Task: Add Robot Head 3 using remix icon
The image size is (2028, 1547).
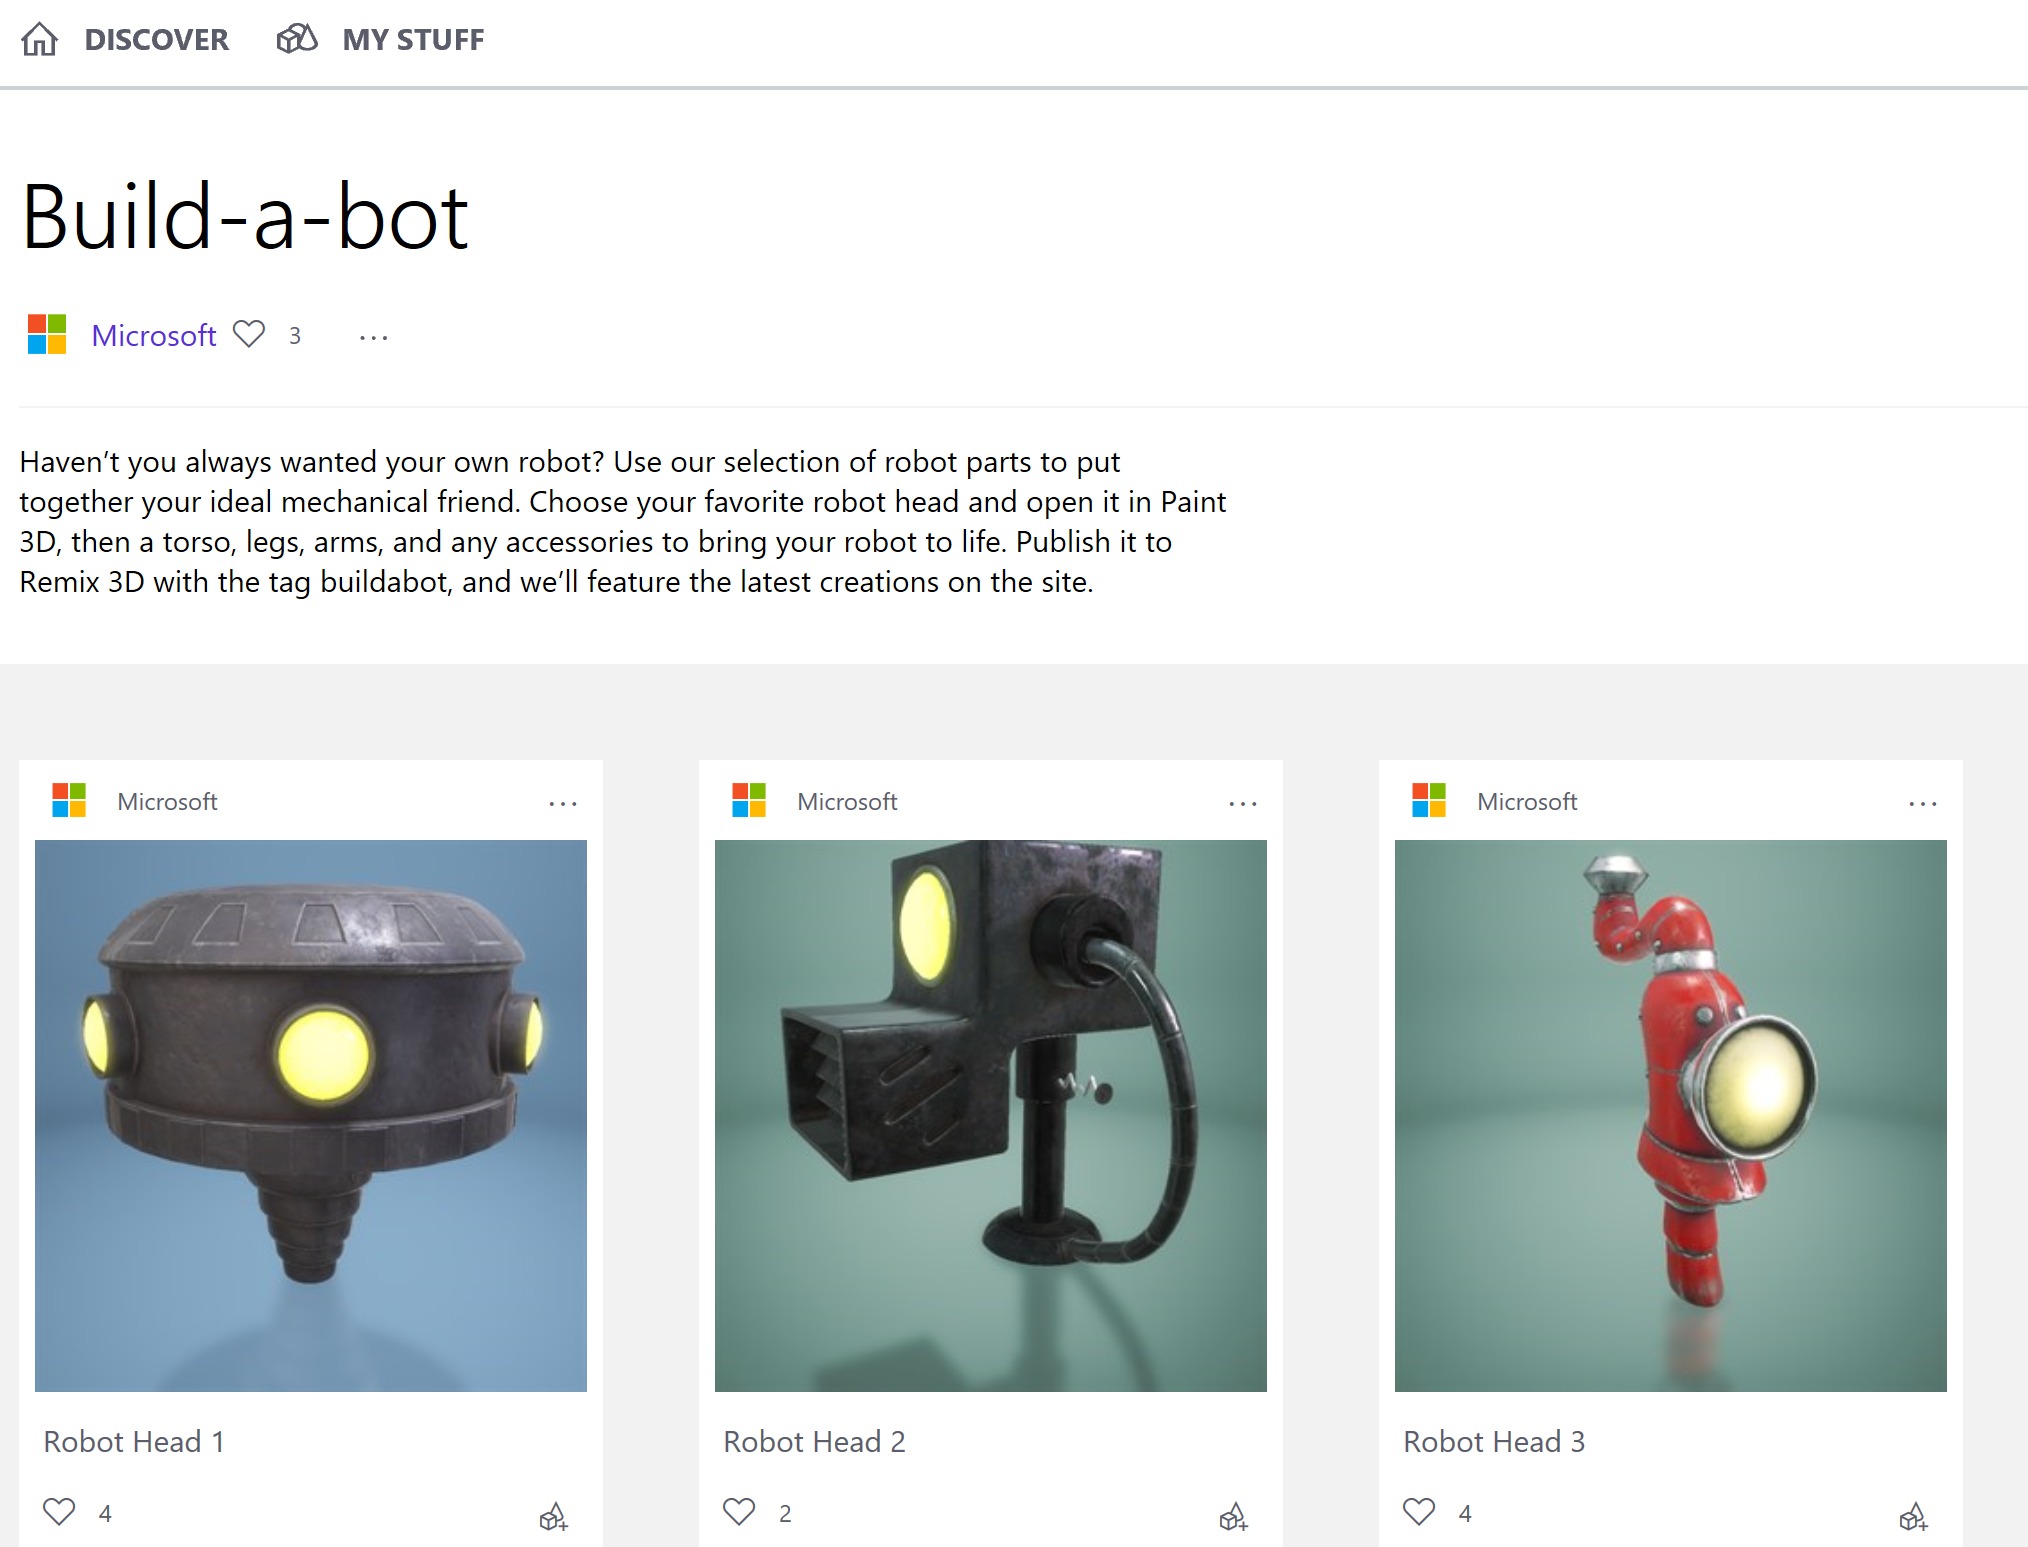Action: click(x=1913, y=1517)
